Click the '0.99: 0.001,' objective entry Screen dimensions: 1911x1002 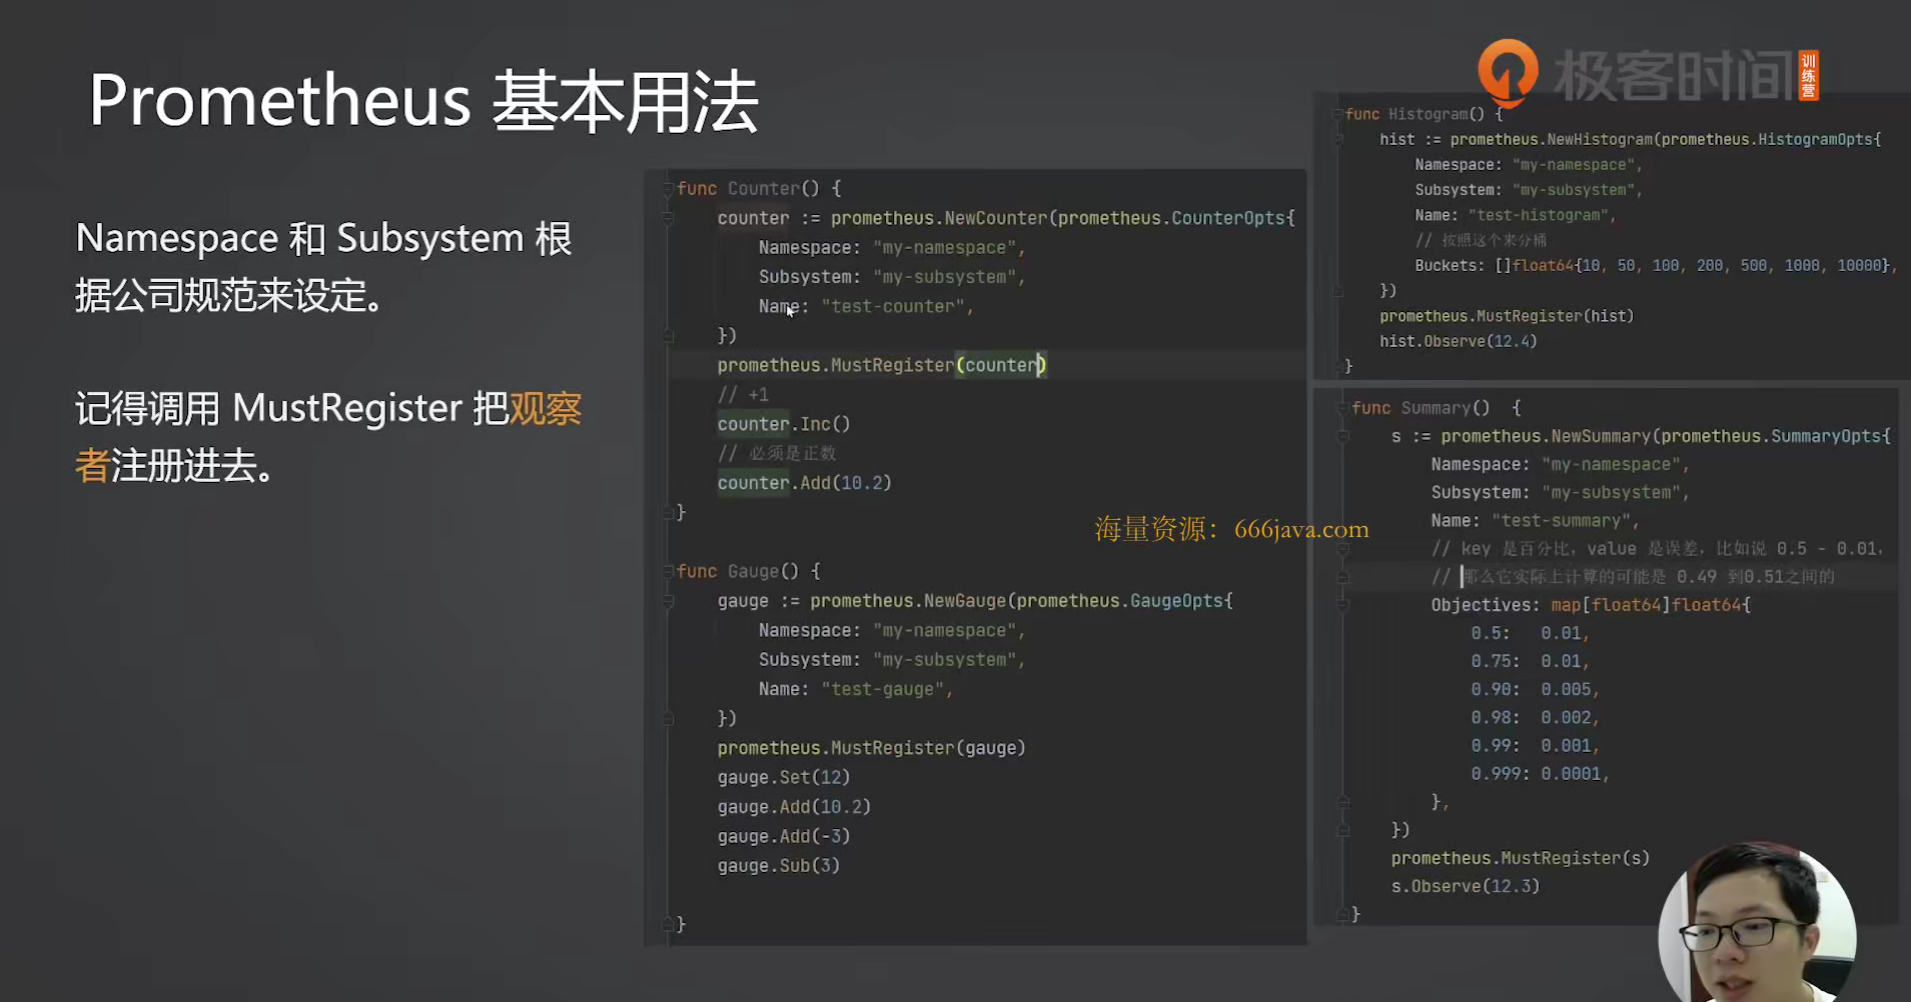(x=1535, y=746)
